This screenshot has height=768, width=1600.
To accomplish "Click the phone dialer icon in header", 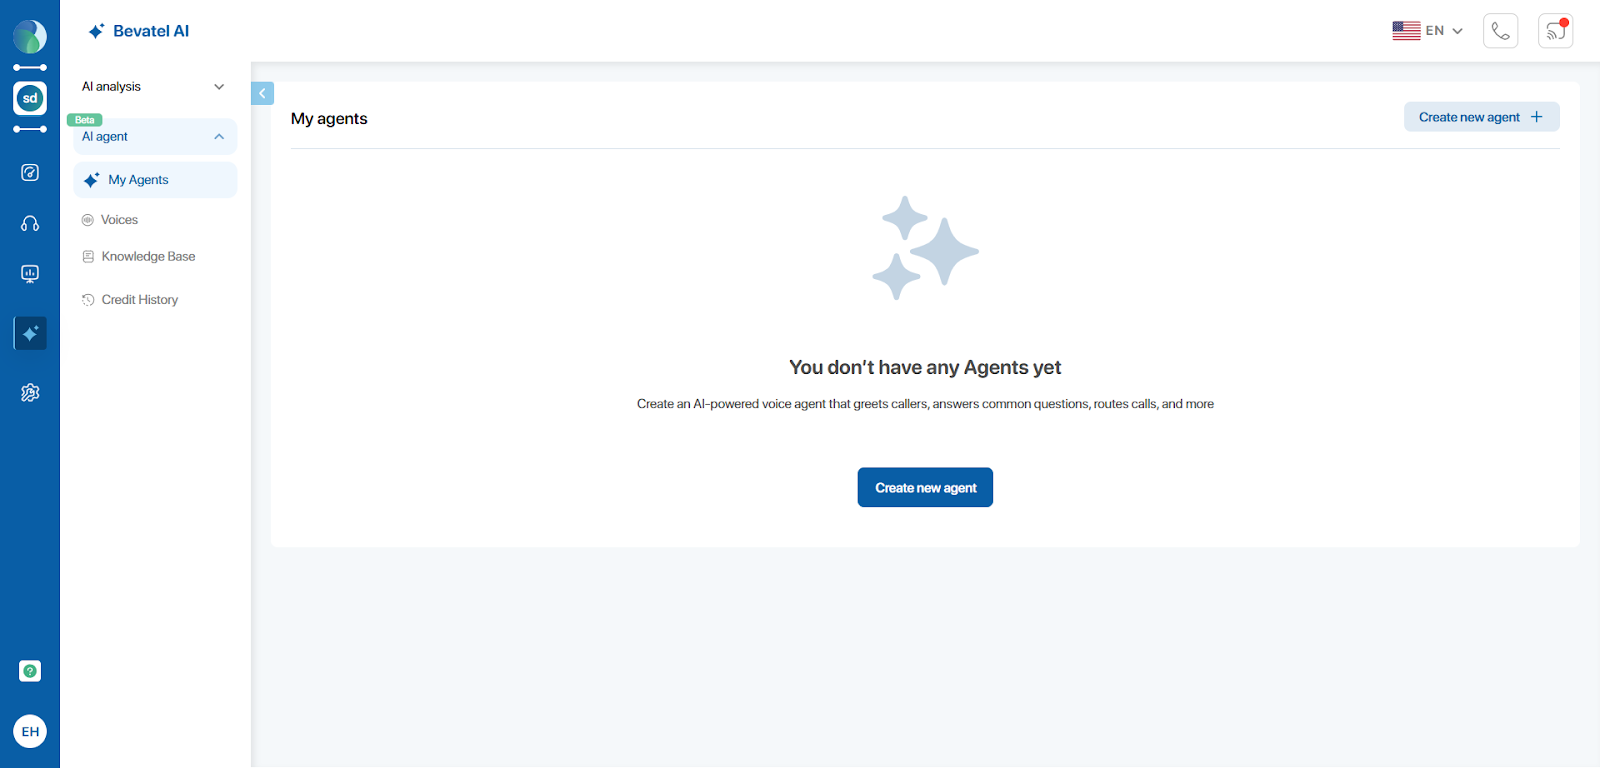I will coord(1500,31).
